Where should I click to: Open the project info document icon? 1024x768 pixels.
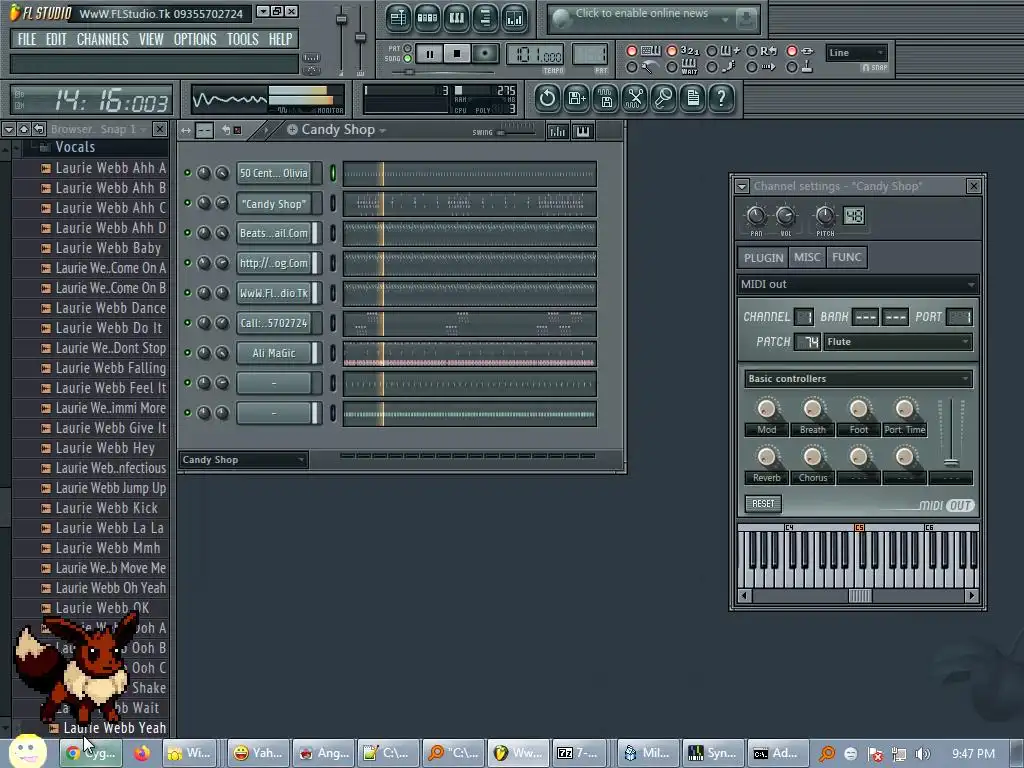[x=693, y=99]
